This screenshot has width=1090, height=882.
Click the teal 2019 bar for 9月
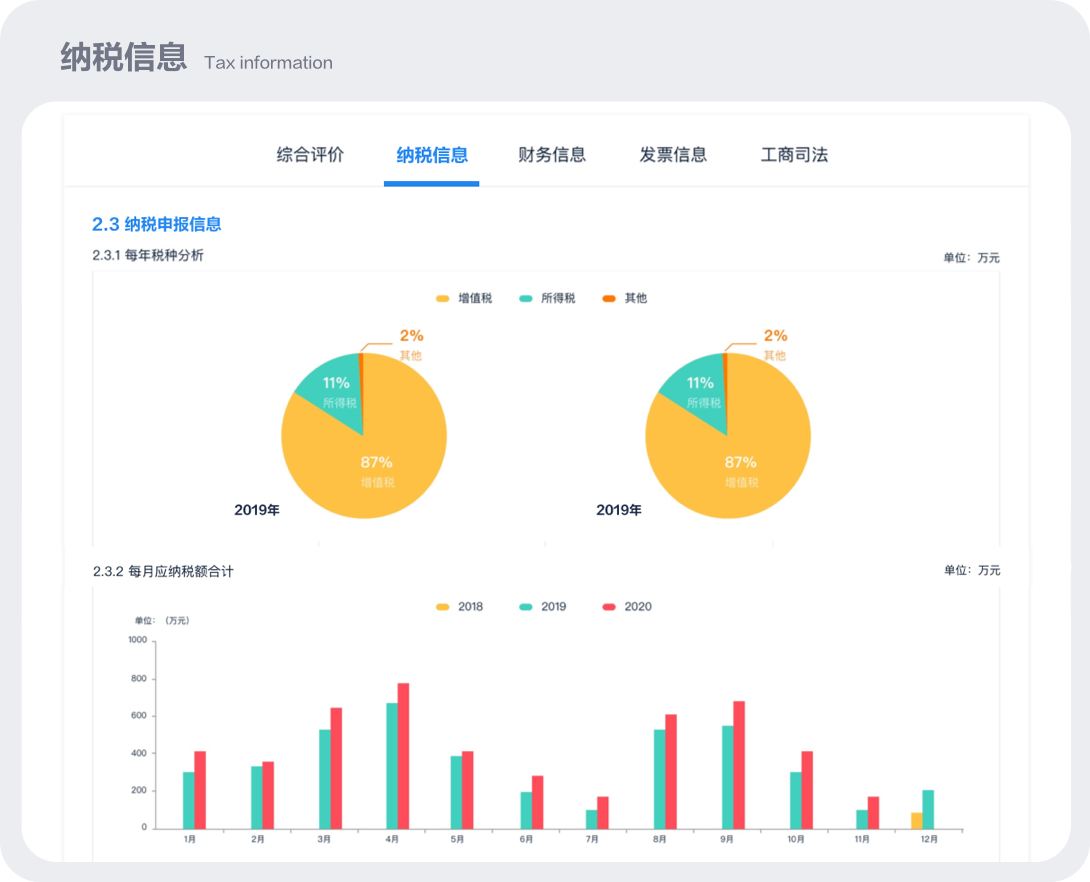(x=727, y=777)
